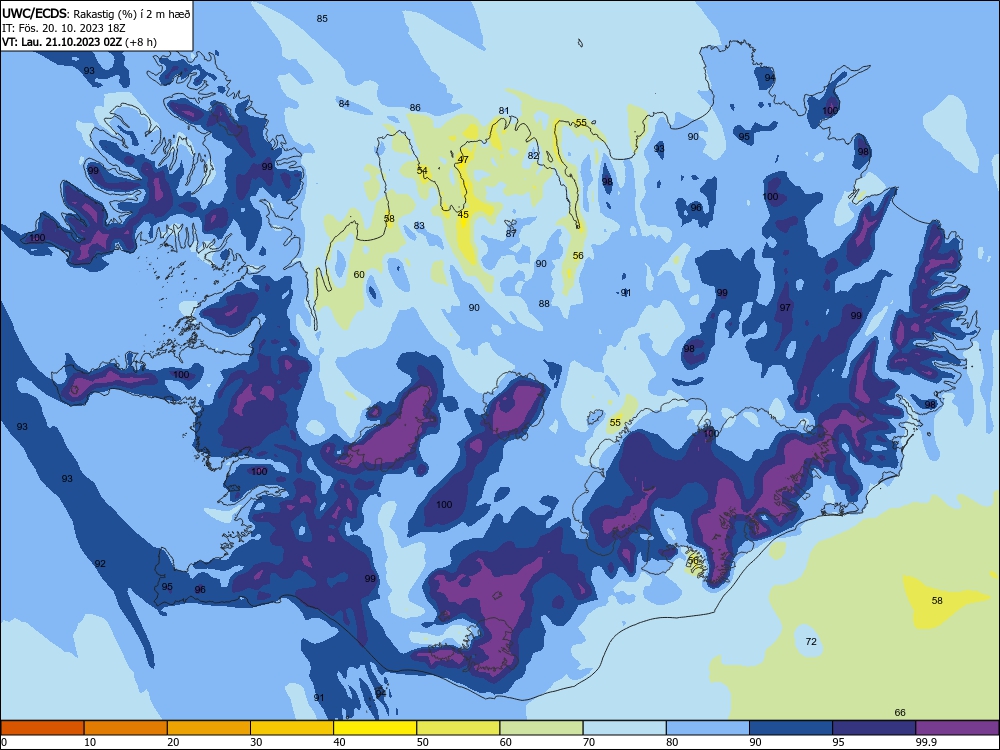
Task: Click the amber 30–40 legend swatch
Action: 292,728
